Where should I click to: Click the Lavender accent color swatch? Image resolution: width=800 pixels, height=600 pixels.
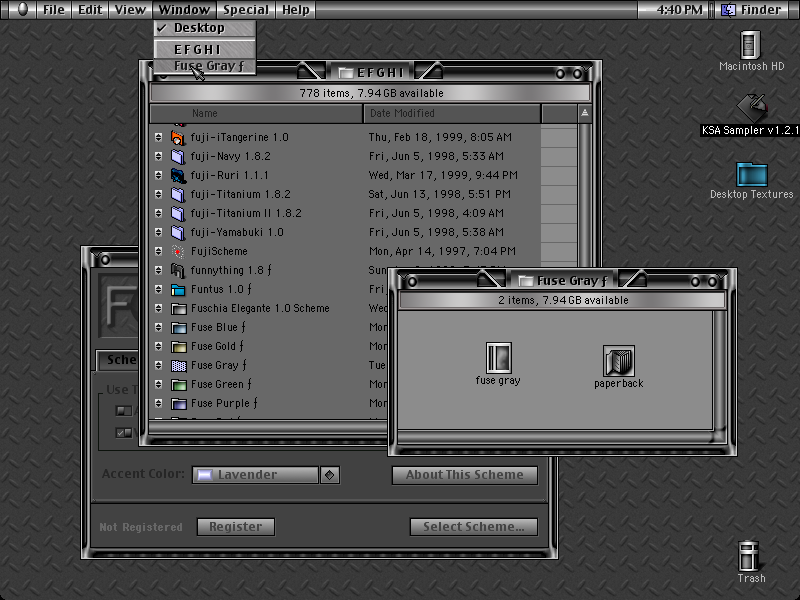pos(205,475)
